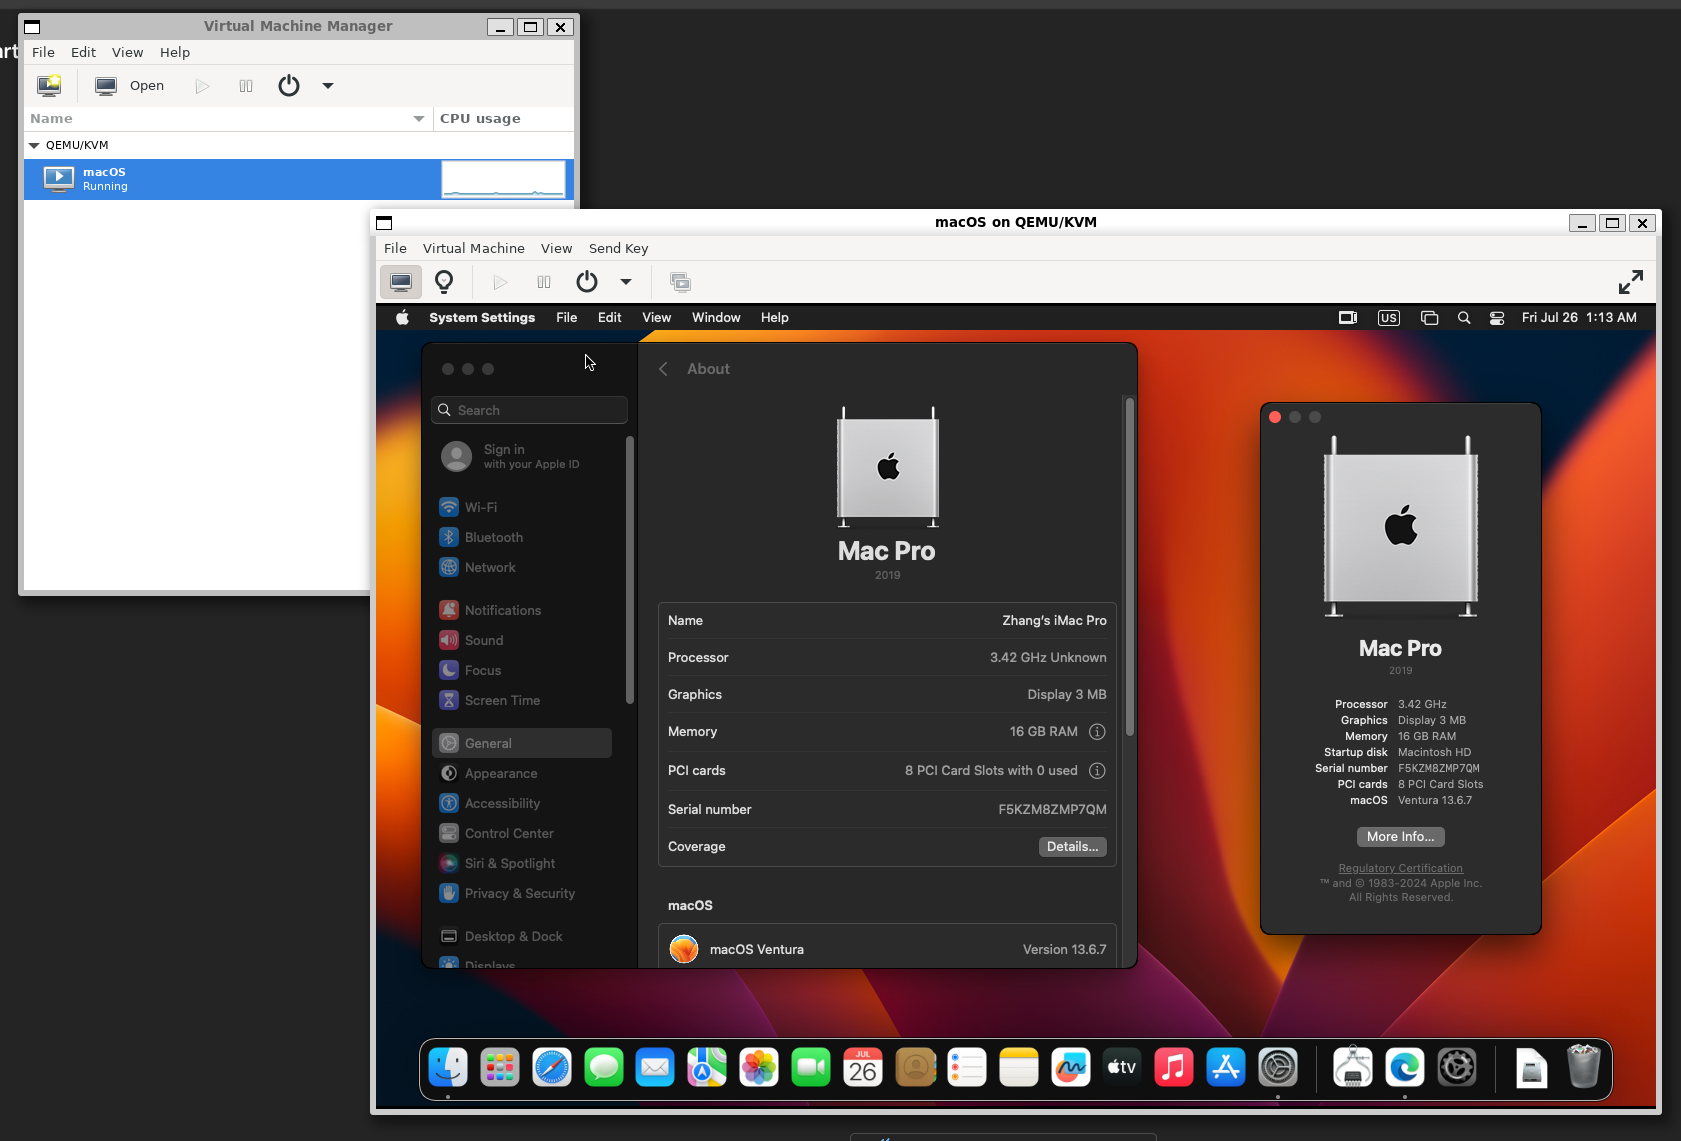The height and width of the screenshot is (1141, 1681).
Task: Click the Open button in Virtual Machine Manager toolbar
Action: (130, 86)
